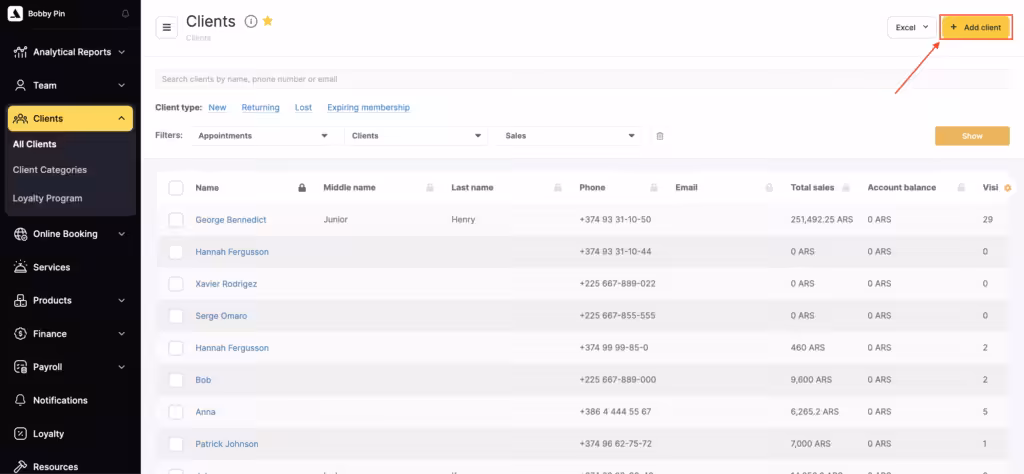Click the info icon next to Clients heading
This screenshot has width=1024, height=474.
click(251, 22)
